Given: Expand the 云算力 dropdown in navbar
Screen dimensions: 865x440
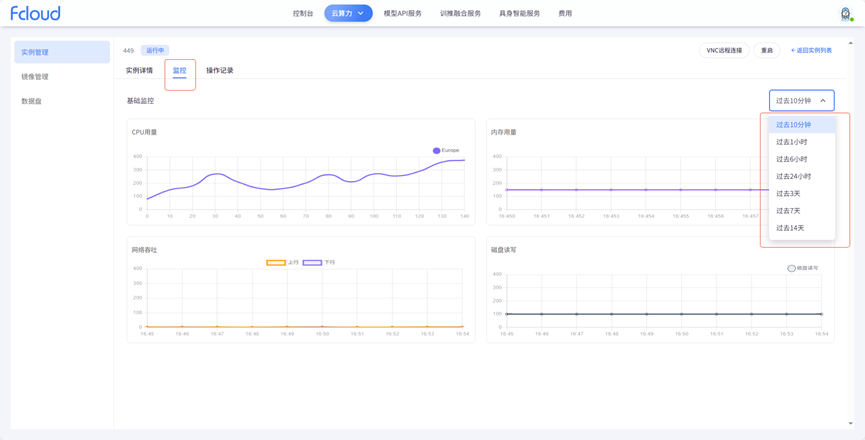Looking at the screenshot, I should tap(348, 13).
